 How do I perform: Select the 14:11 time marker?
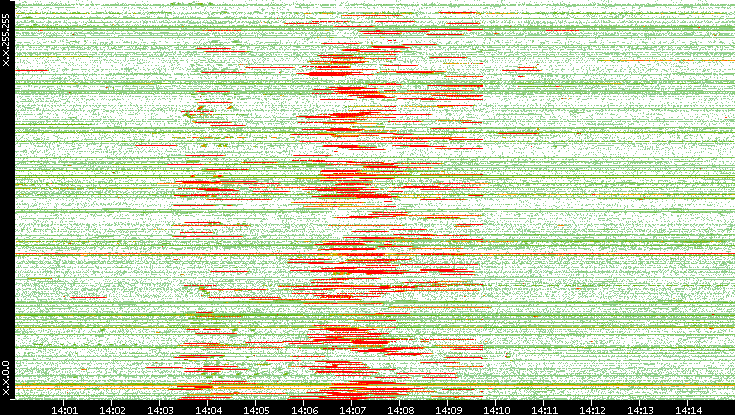pos(544,408)
